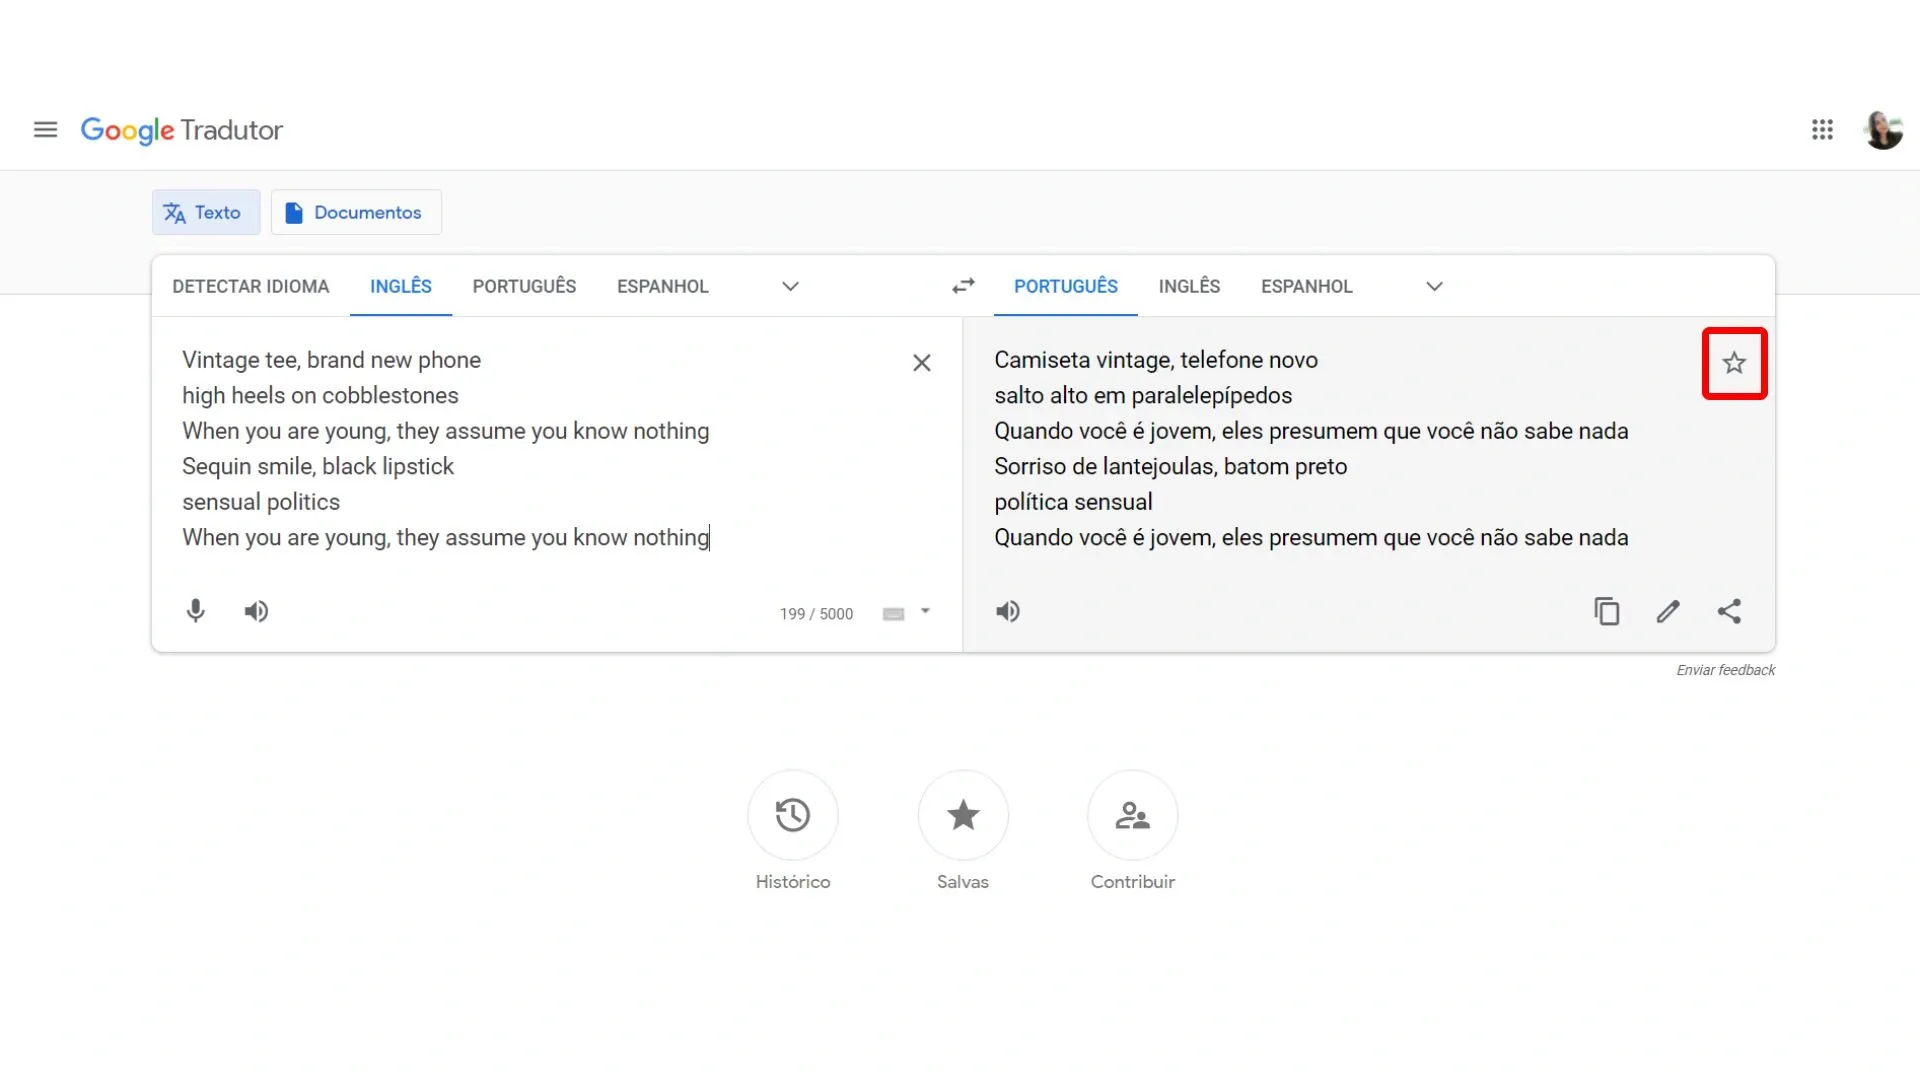Click the copy translation icon

pos(1606,611)
